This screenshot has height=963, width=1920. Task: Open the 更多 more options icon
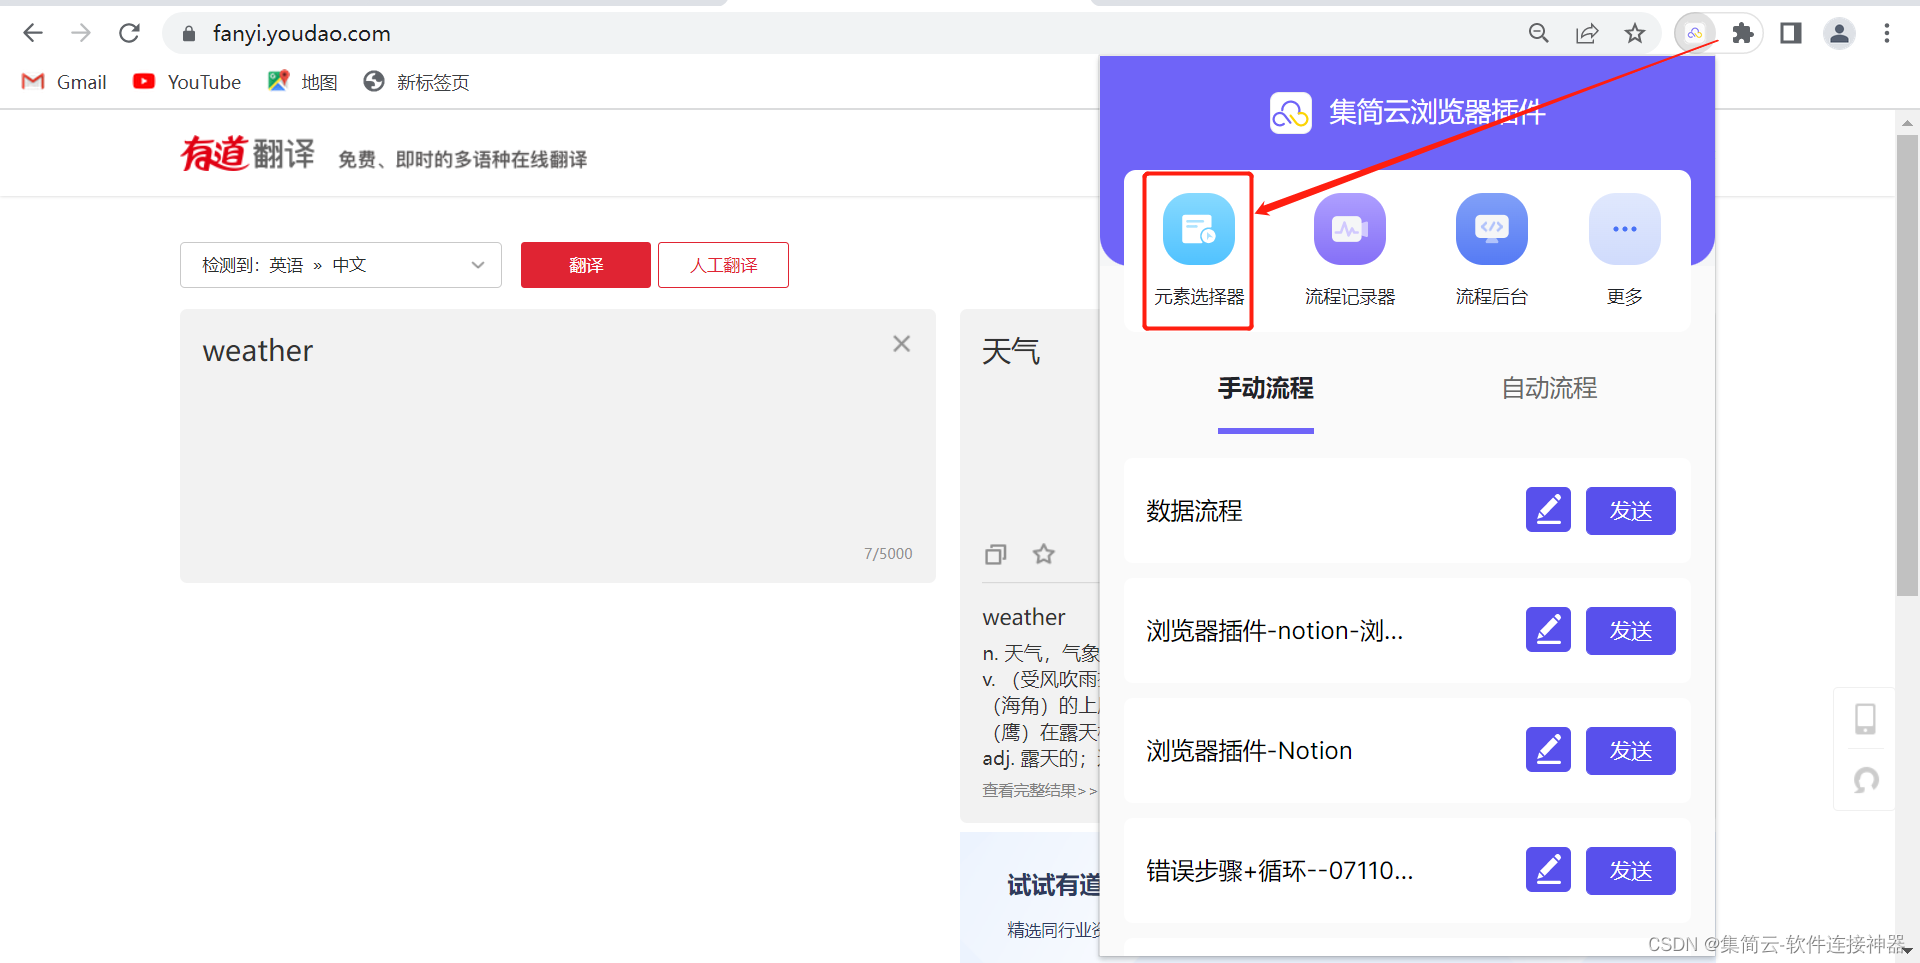(1624, 250)
